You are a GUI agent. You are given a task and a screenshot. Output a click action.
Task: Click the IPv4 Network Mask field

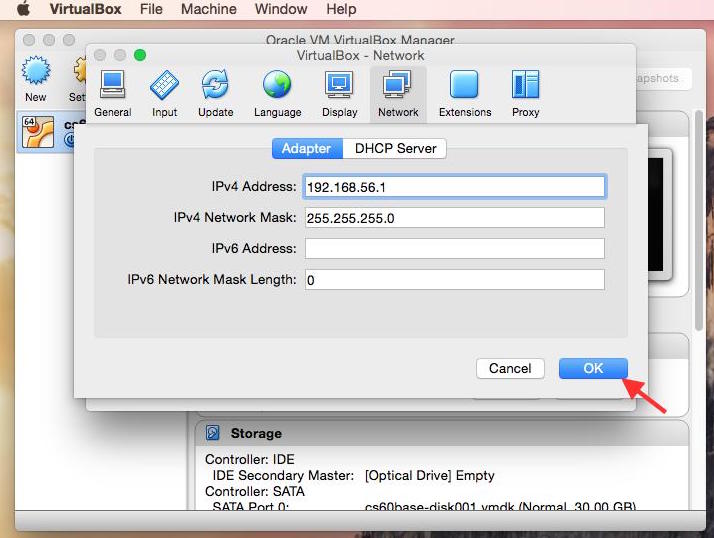click(x=454, y=218)
